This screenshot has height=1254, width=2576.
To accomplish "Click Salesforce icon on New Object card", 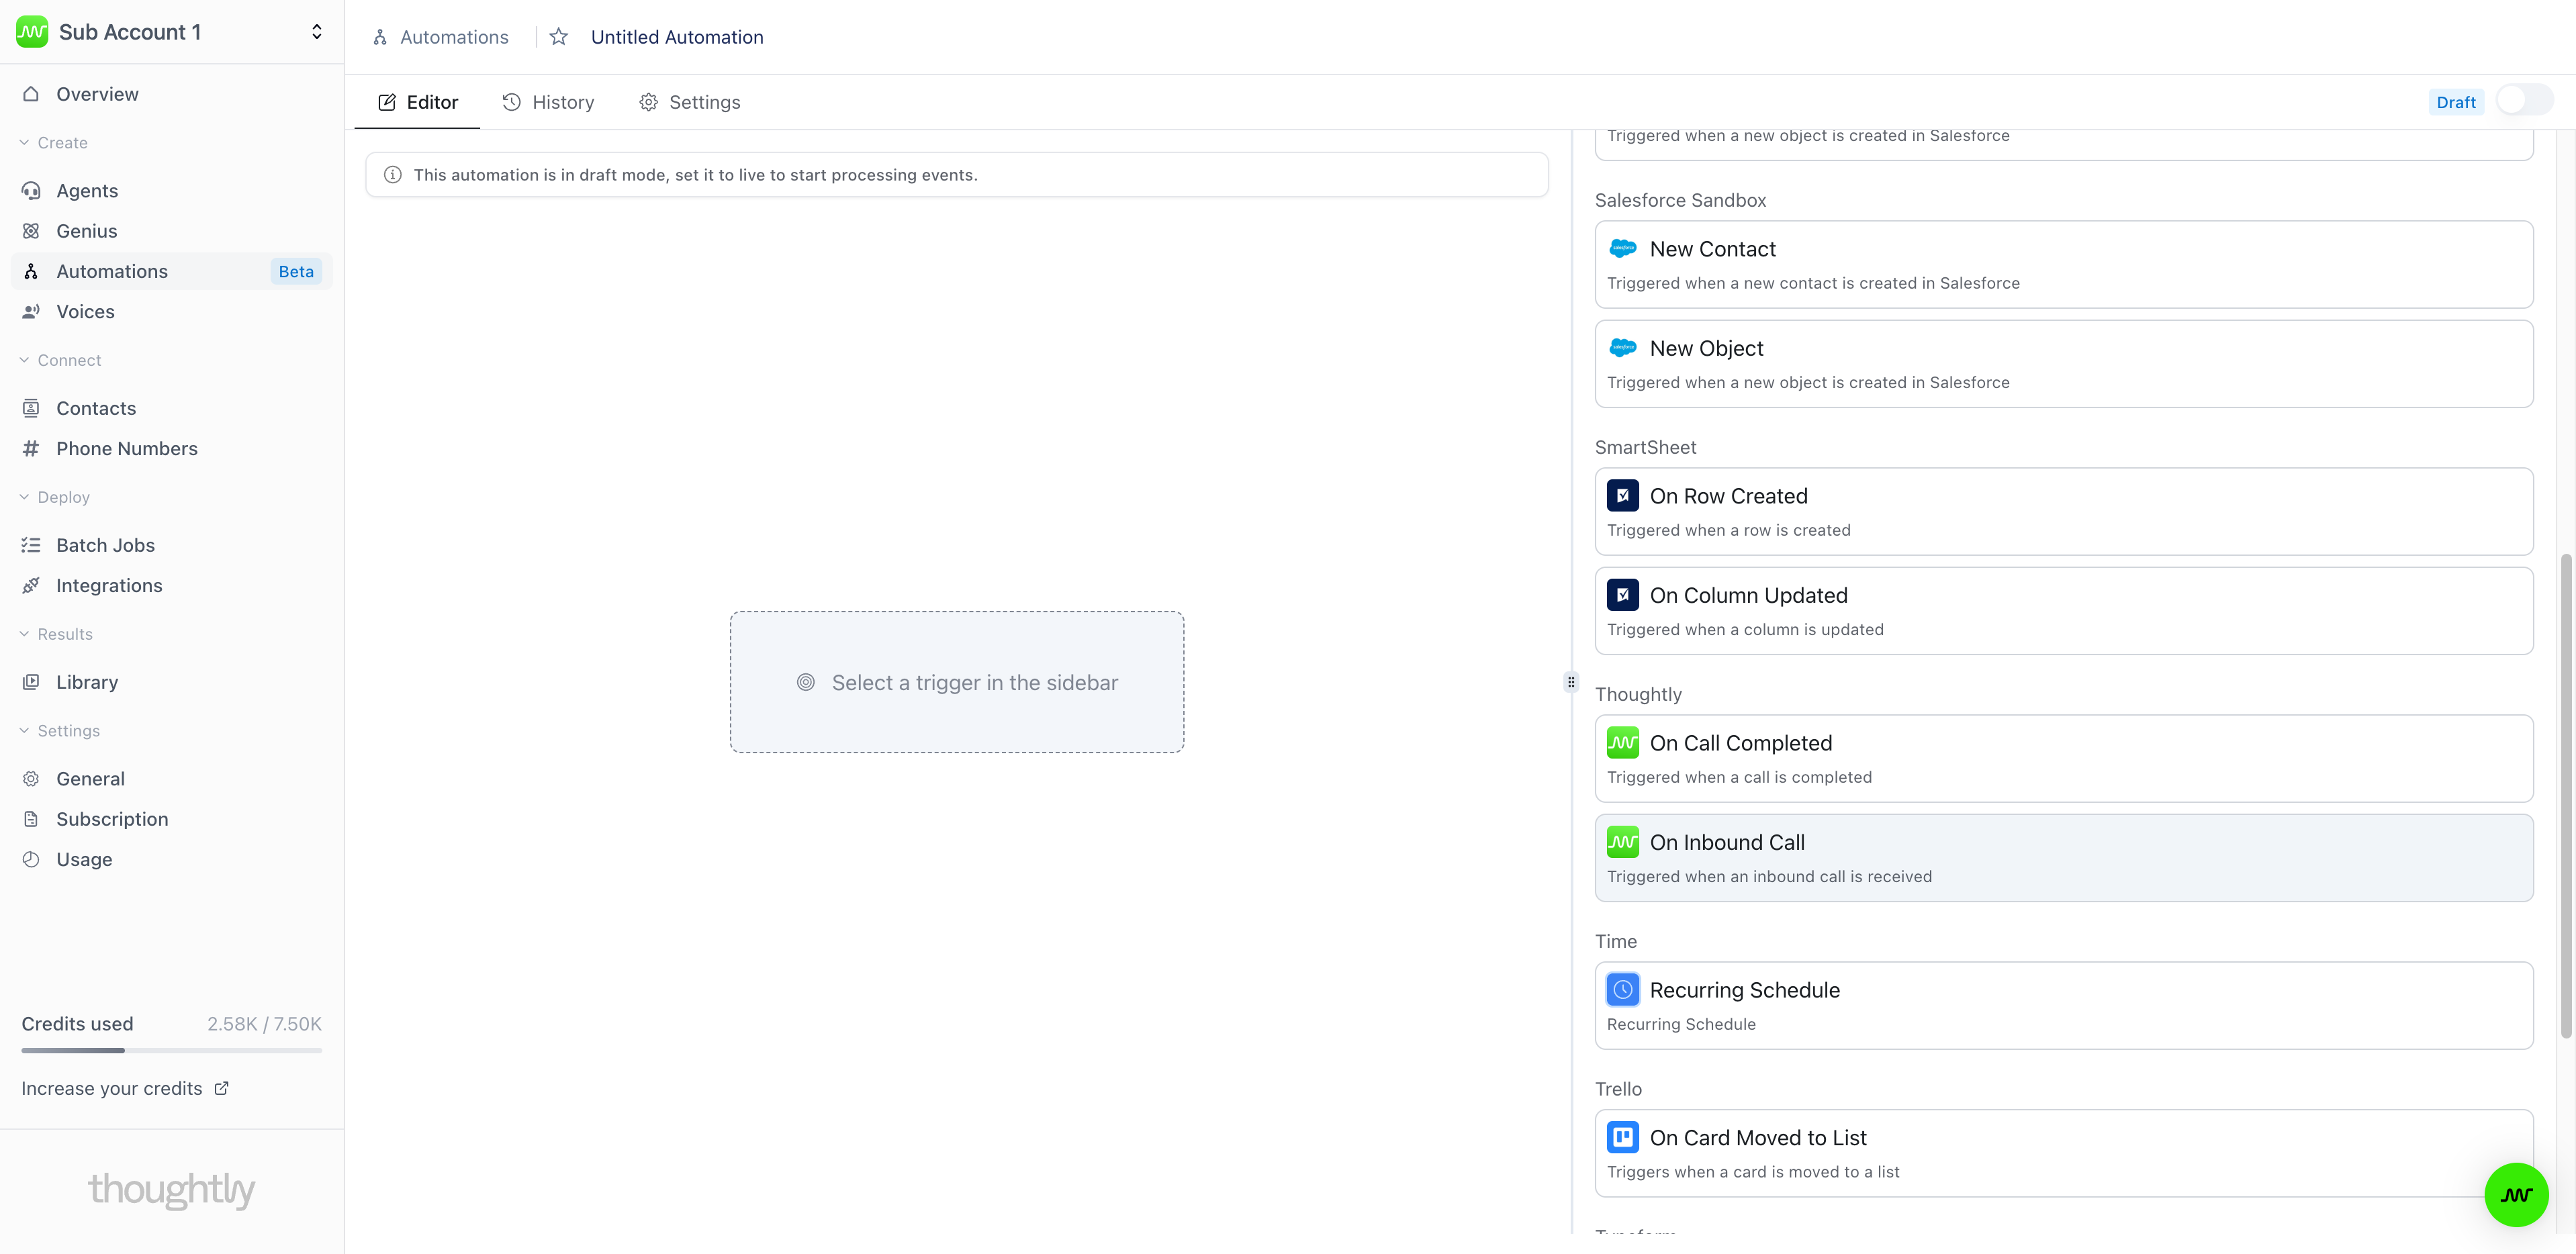I will click(1622, 348).
